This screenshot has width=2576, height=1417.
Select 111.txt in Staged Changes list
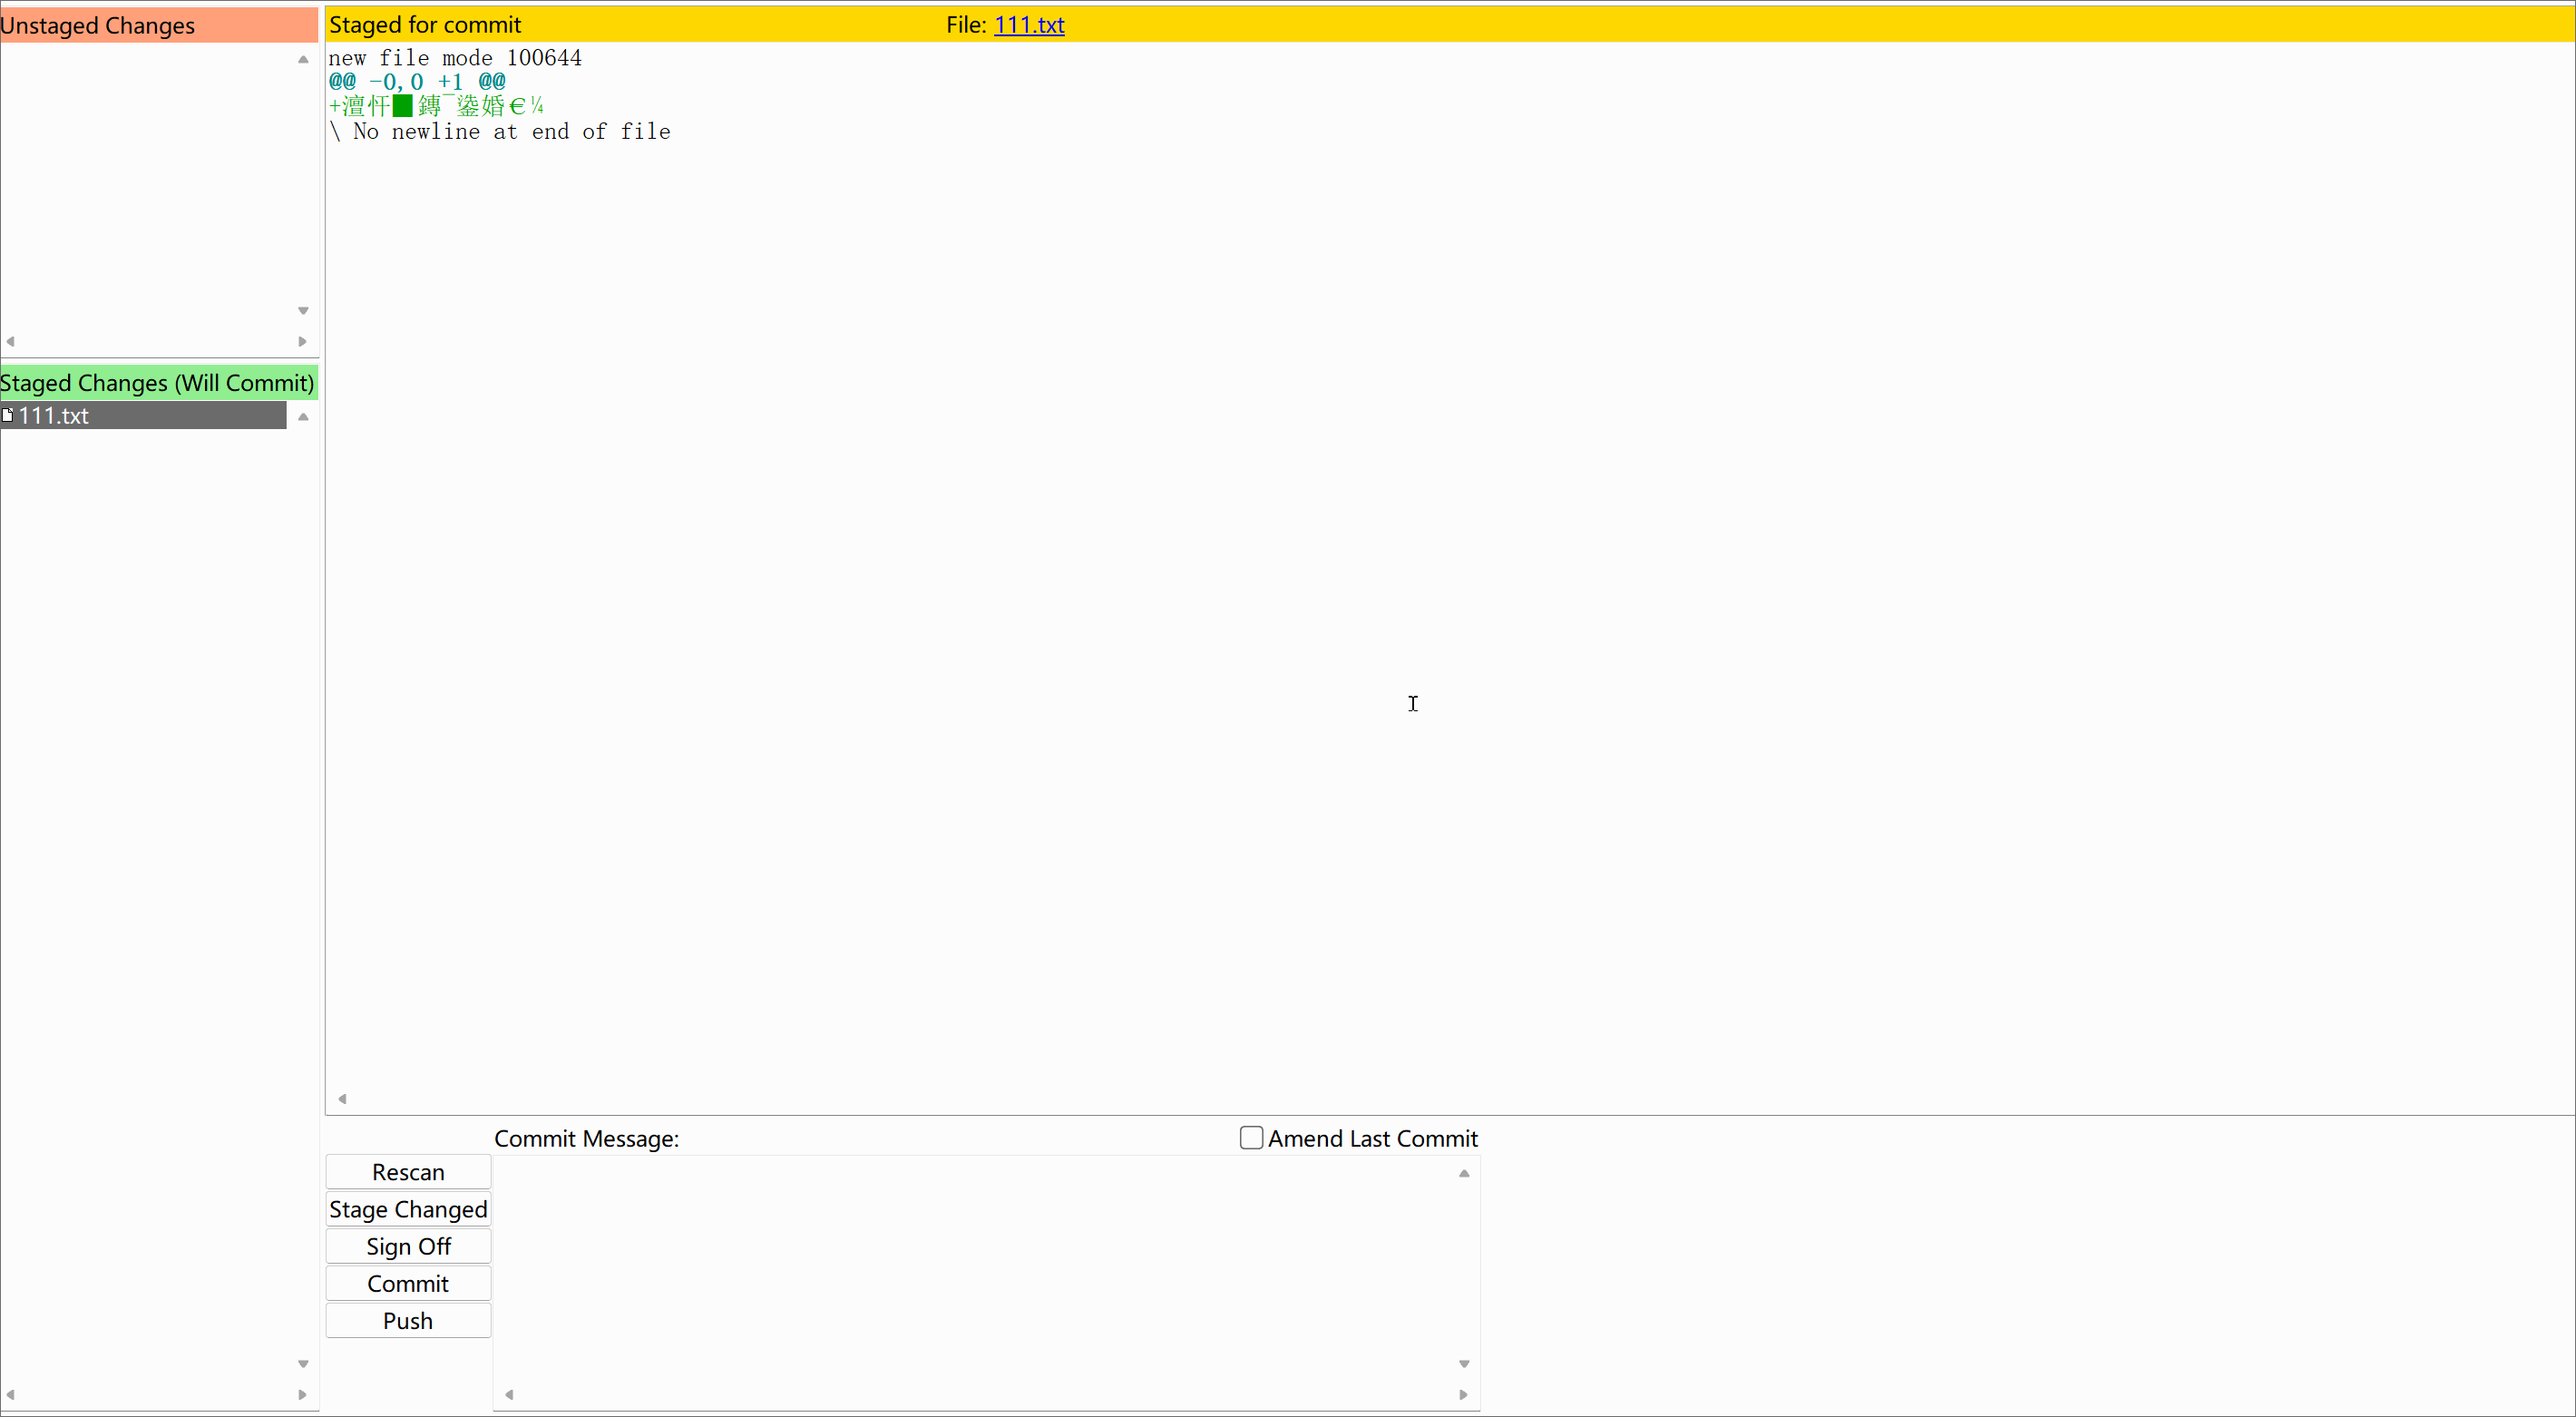pyautogui.click(x=55, y=416)
